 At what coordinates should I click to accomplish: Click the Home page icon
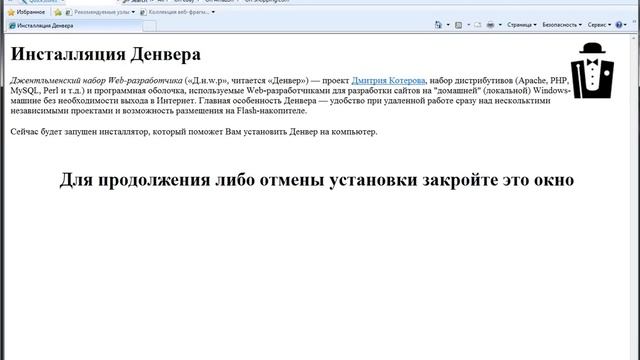pos(438,25)
